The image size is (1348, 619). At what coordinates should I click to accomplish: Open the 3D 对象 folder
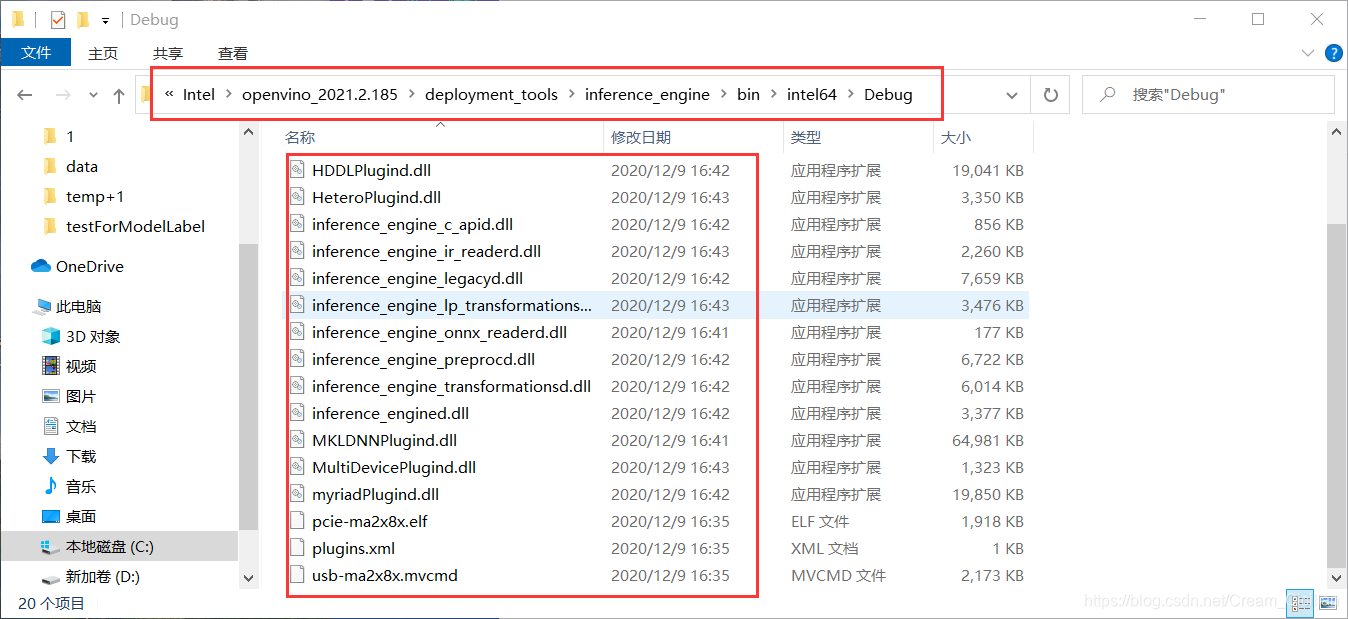pos(93,337)
